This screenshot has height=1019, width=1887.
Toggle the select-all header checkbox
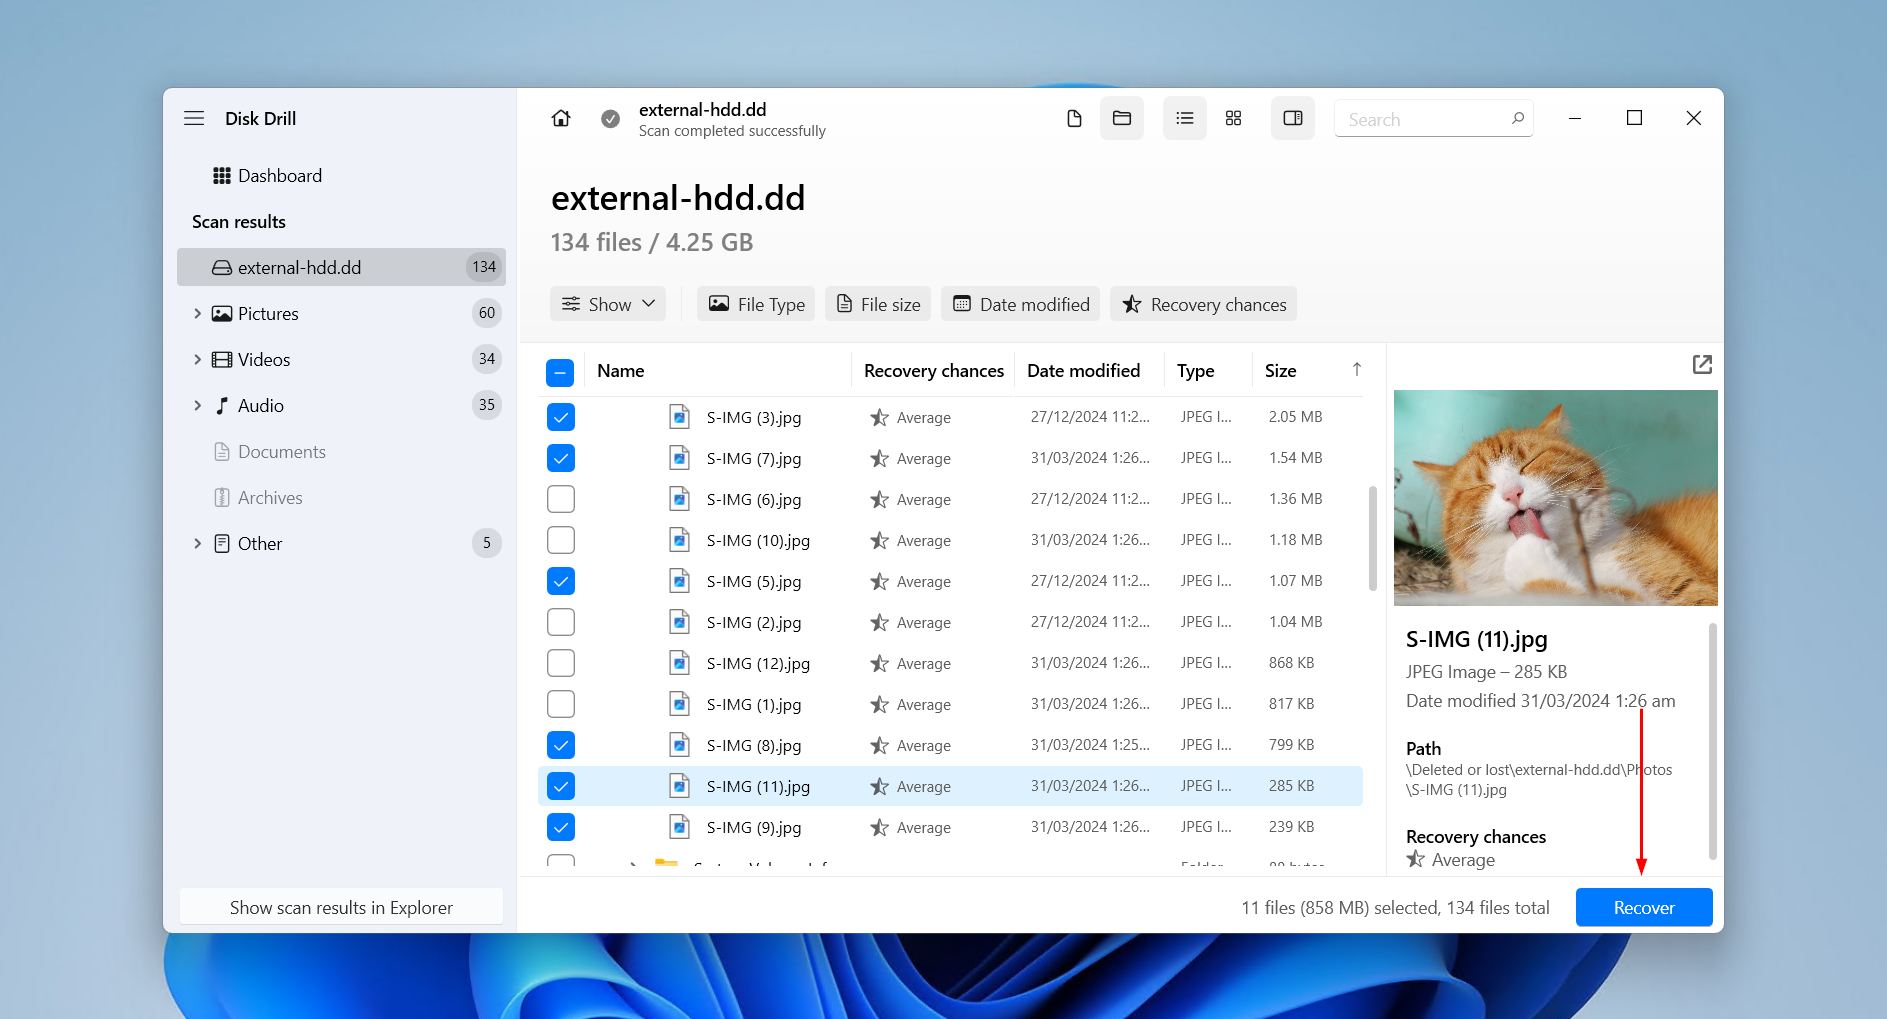pyautogui.click(x=560, y=372)
